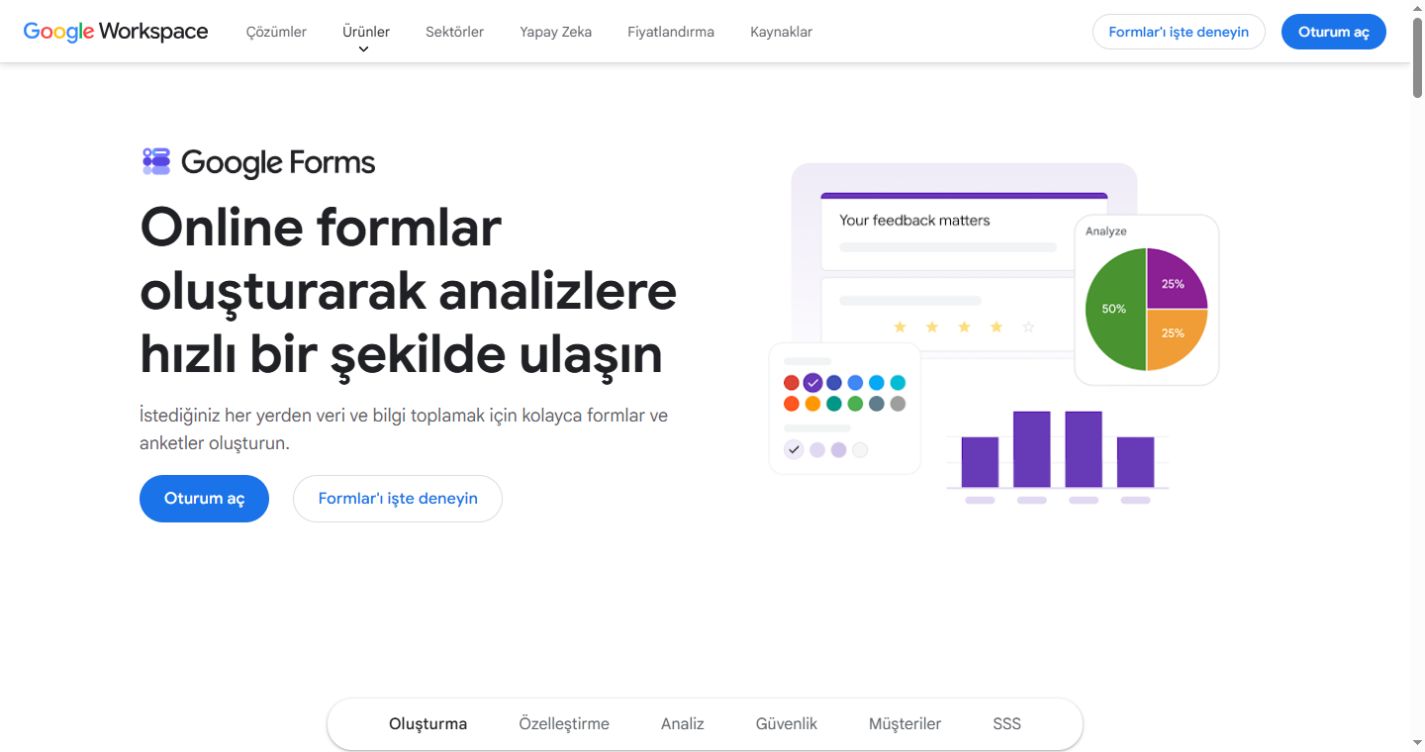The height and width of the screenshot is (752, 1425).
Task: Expand the Ürünler dropdown chevron
Action: [x=363, y=49]
